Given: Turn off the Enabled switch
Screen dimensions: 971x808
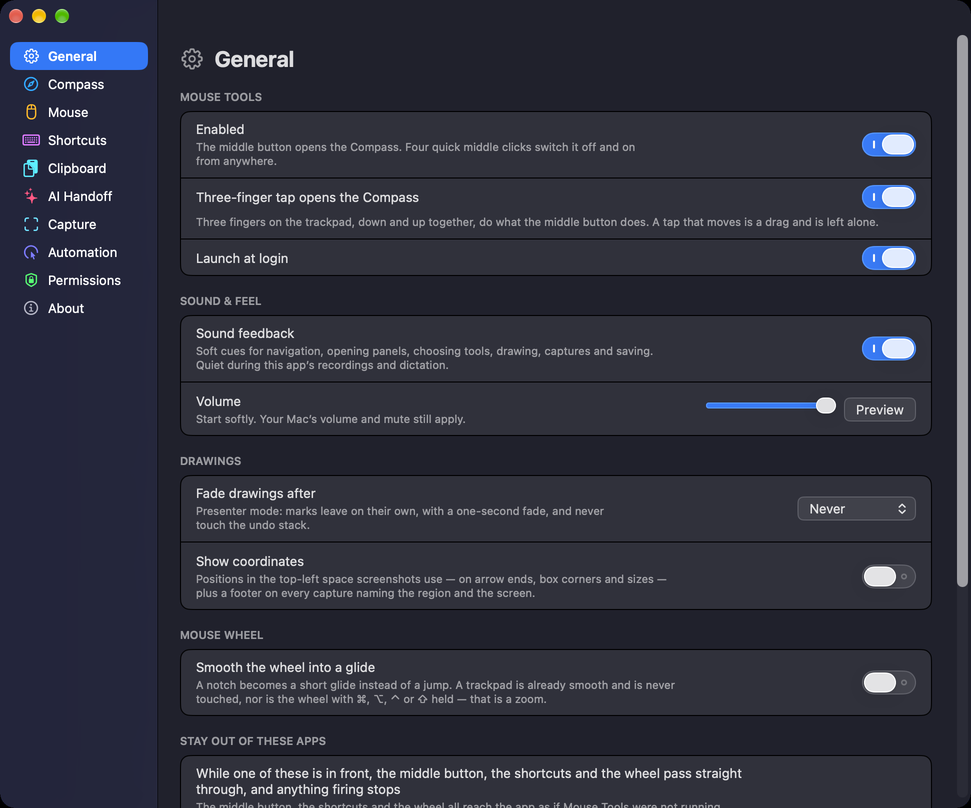Looking at the screenshot, I should (x=889, y=144).
